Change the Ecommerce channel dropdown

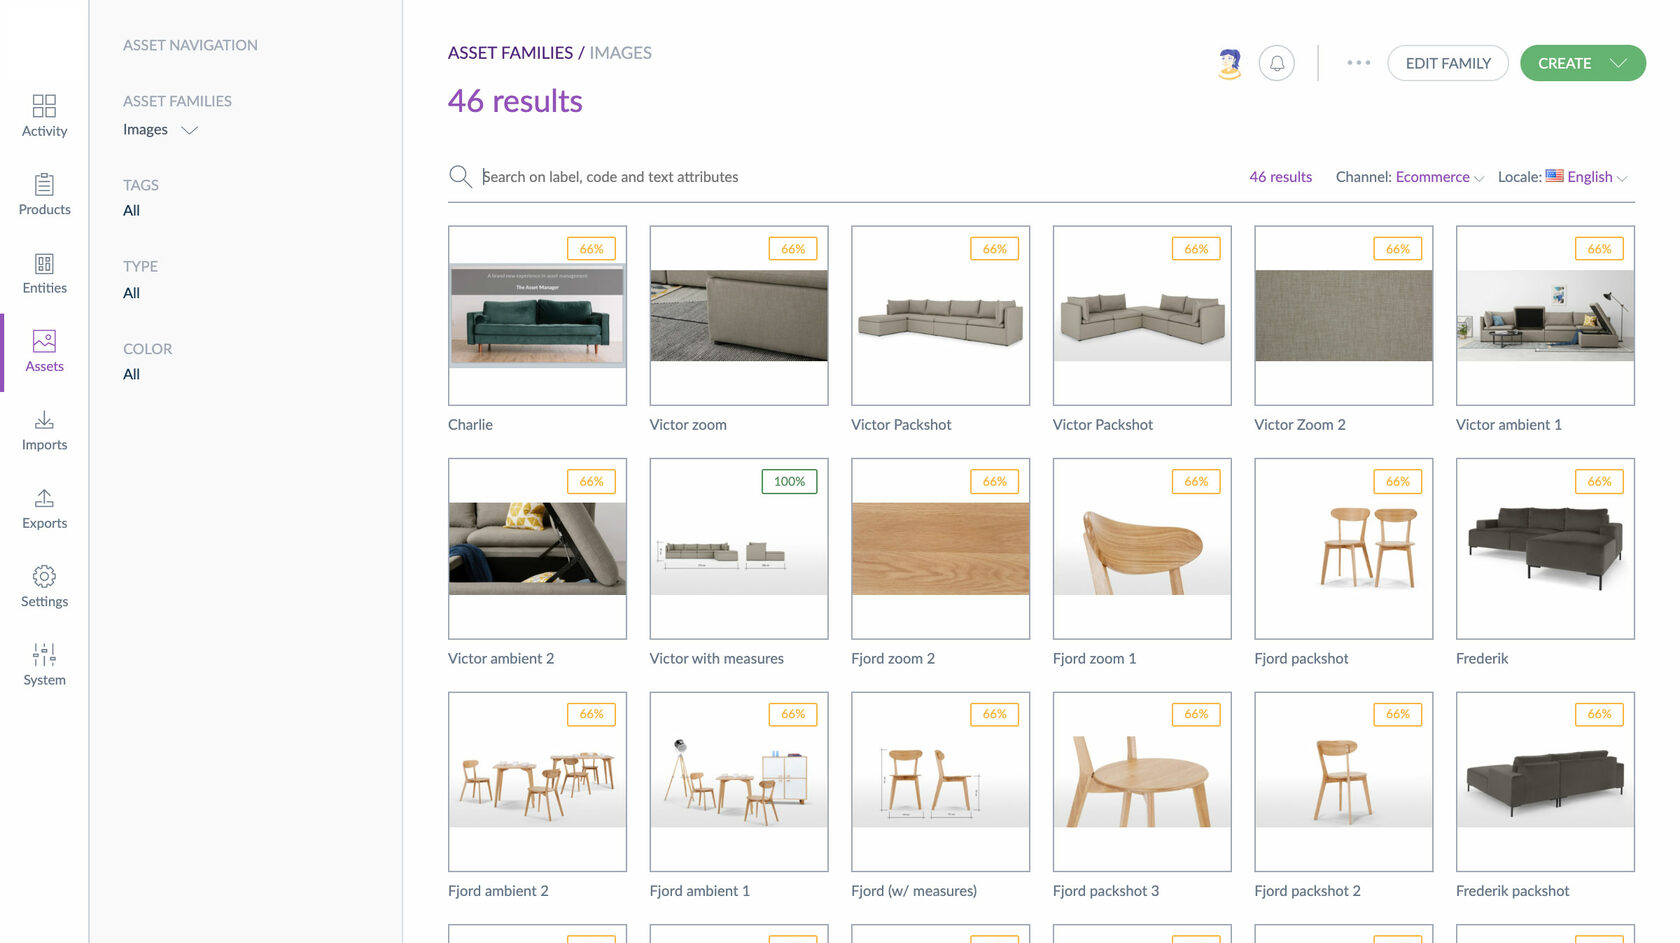tap(1440, 177)
